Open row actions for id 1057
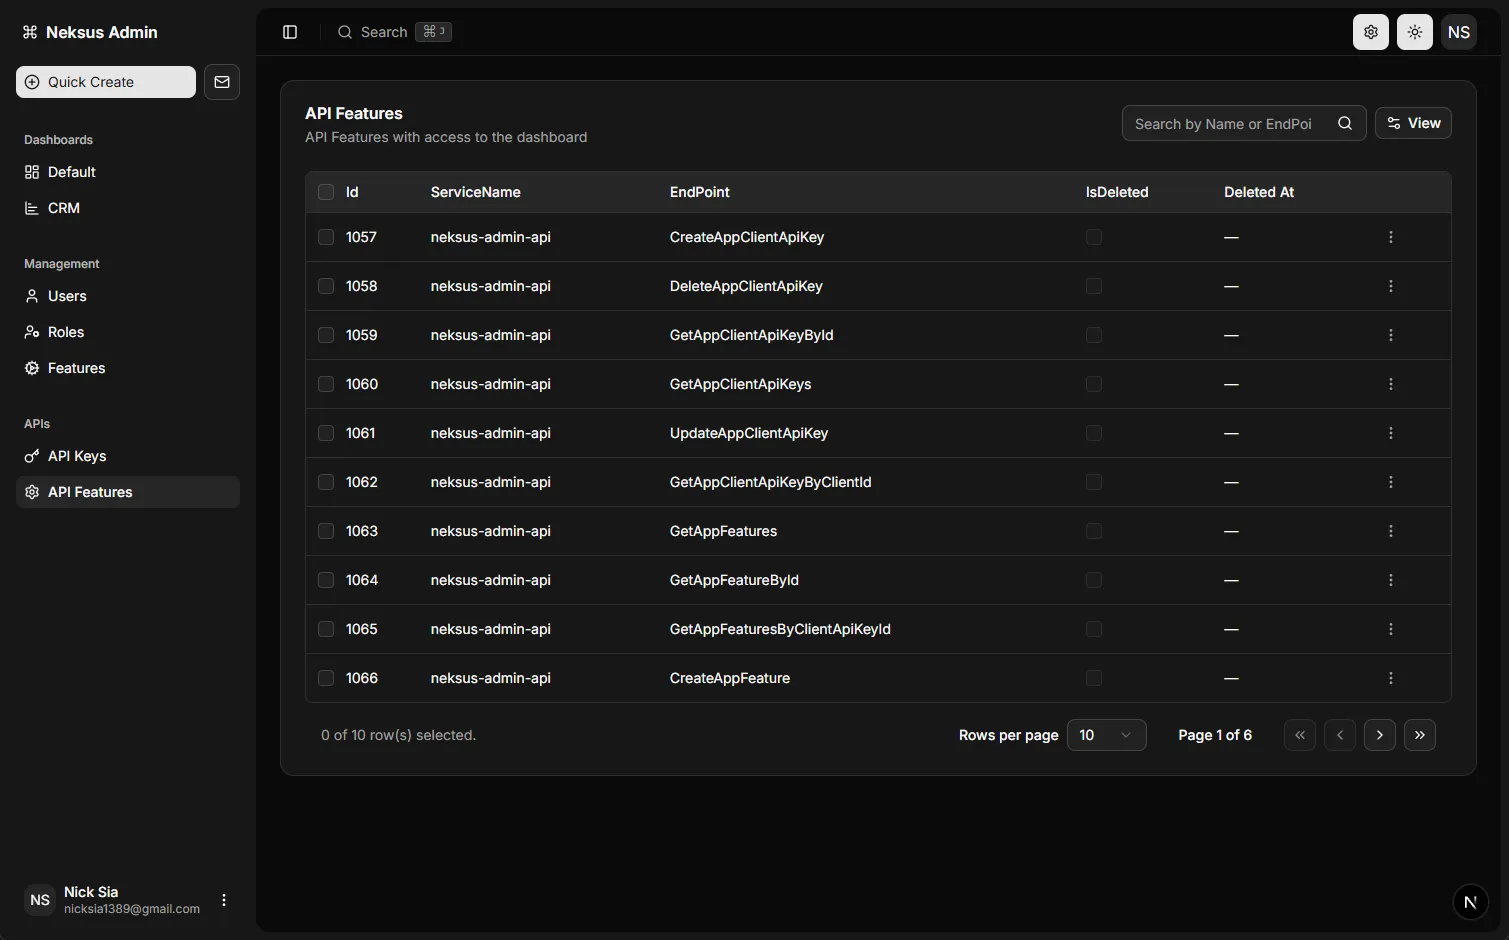1509x940 pixels. 1390,237
